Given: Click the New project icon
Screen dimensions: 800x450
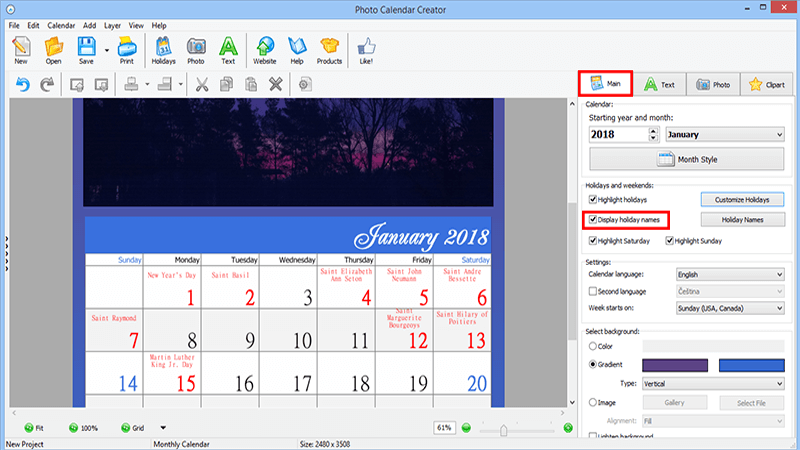Looking at the screenshot, I should tap(20, 47).
